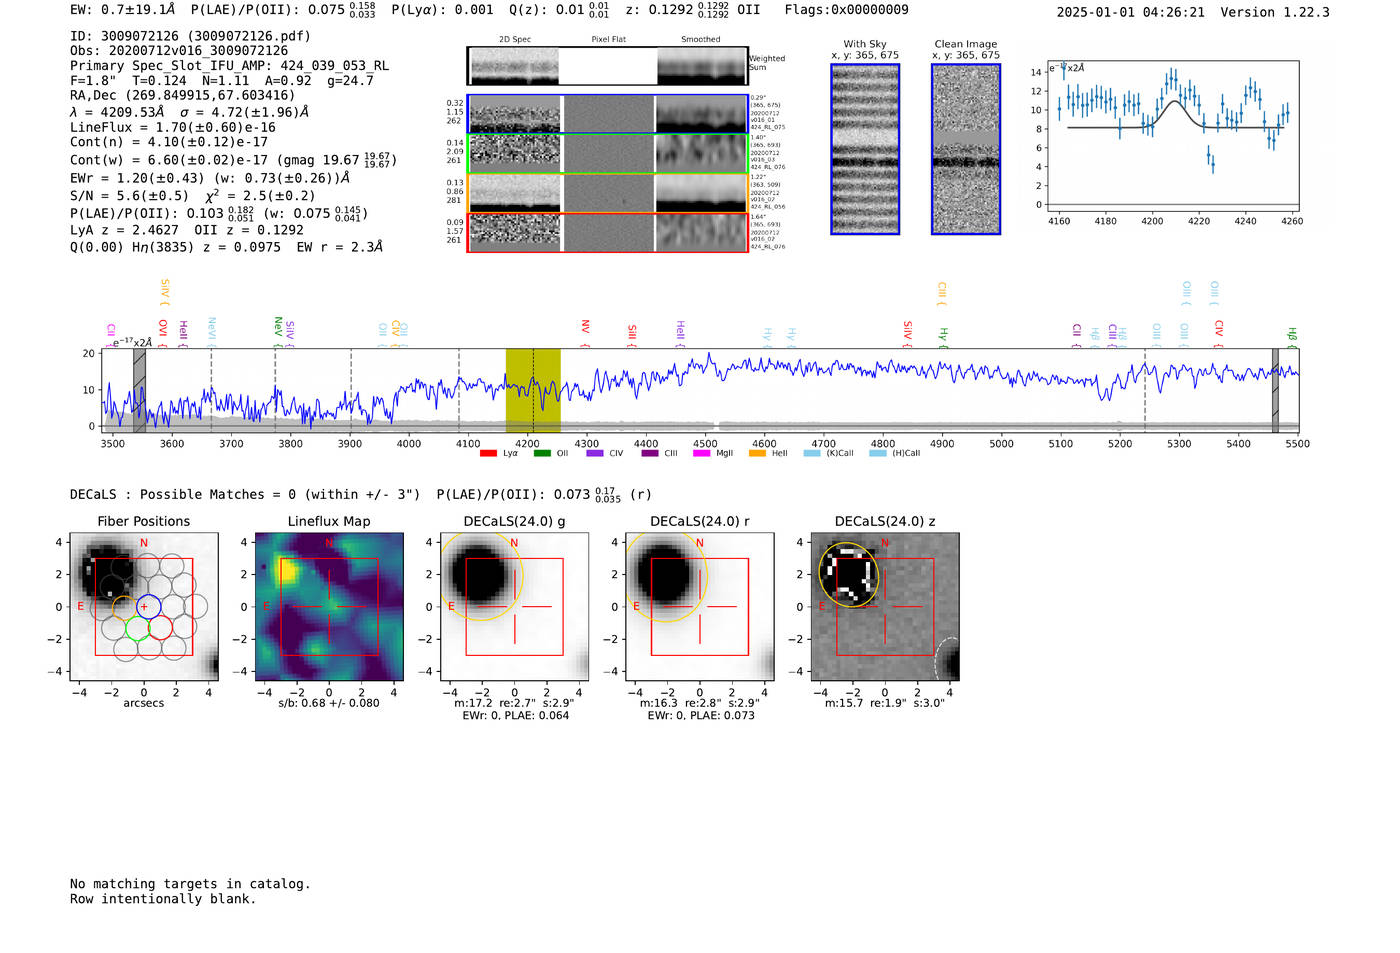Image resolution: width=1400 pixels, height=953 pixels.
Task: Open the Lineflux Map panel
Action: click(x=329, y=606)
